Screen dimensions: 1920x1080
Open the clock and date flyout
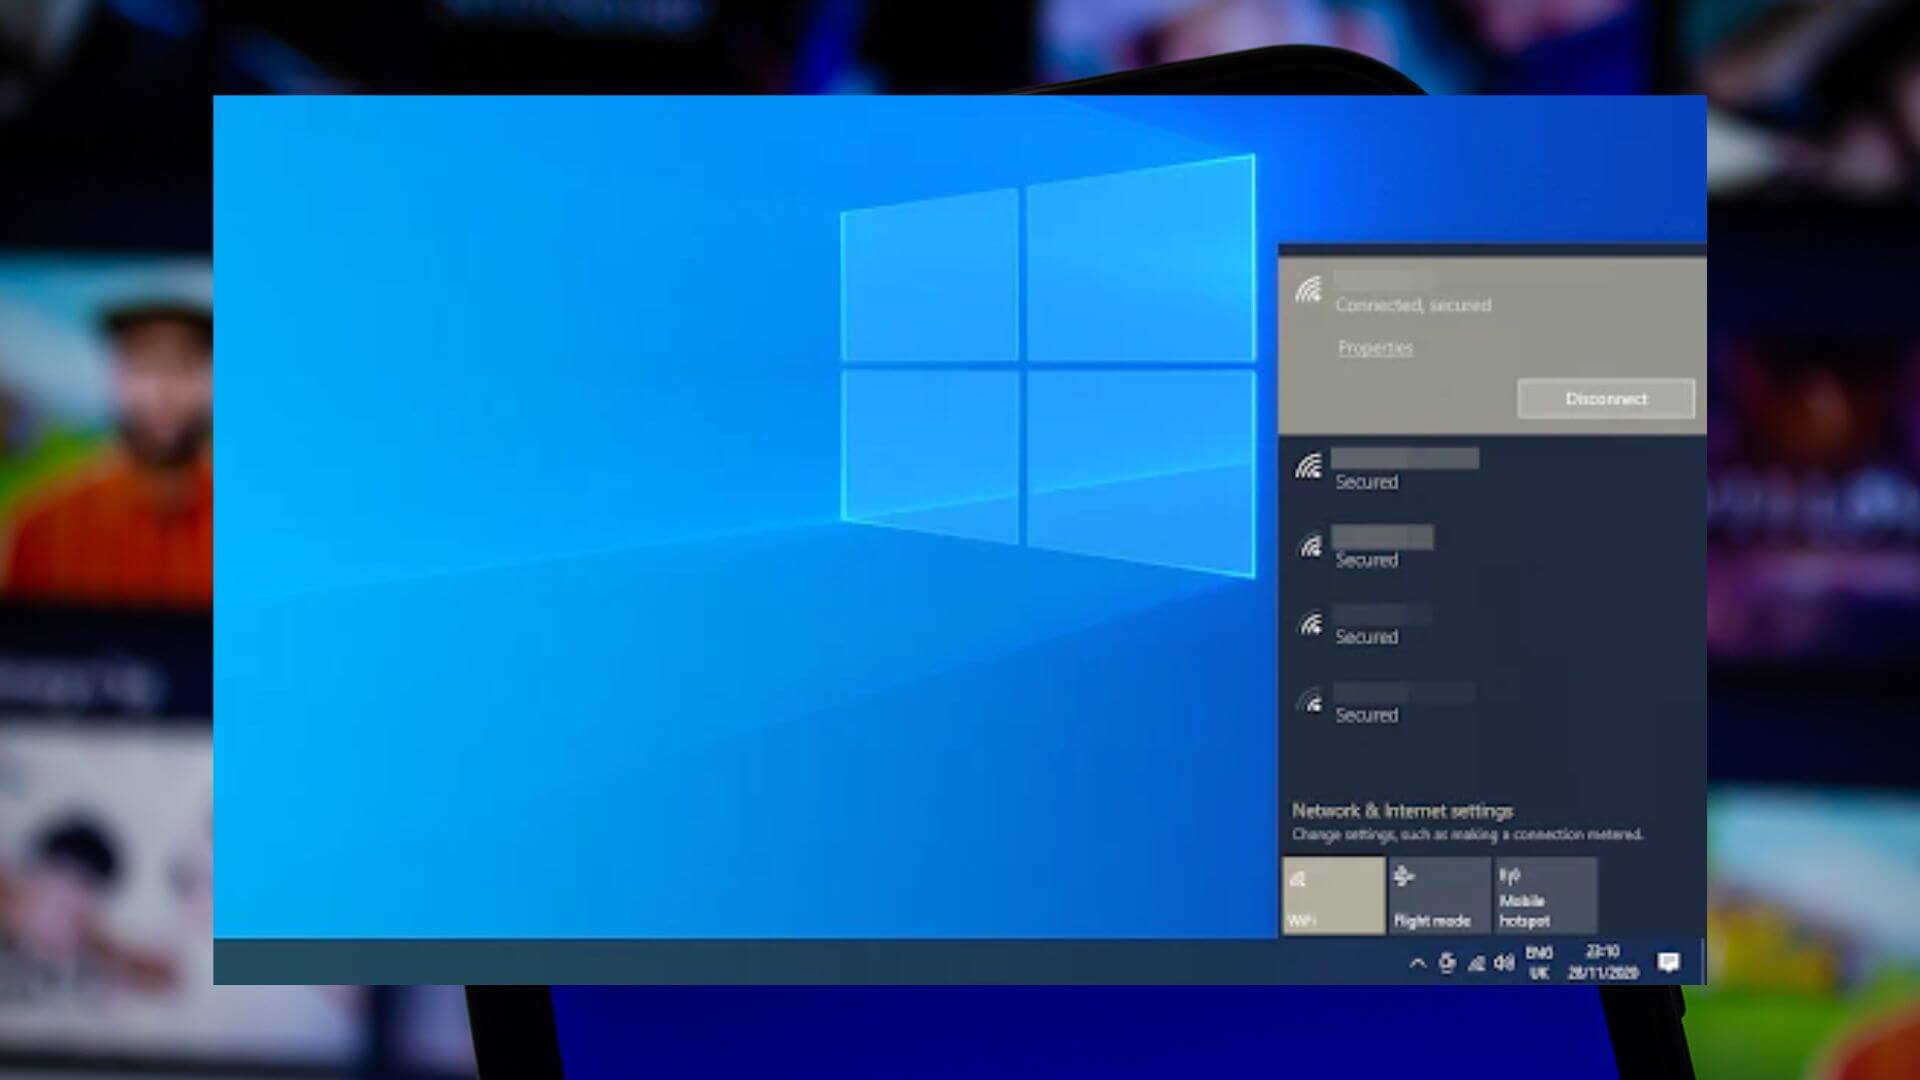[1603, 962]
